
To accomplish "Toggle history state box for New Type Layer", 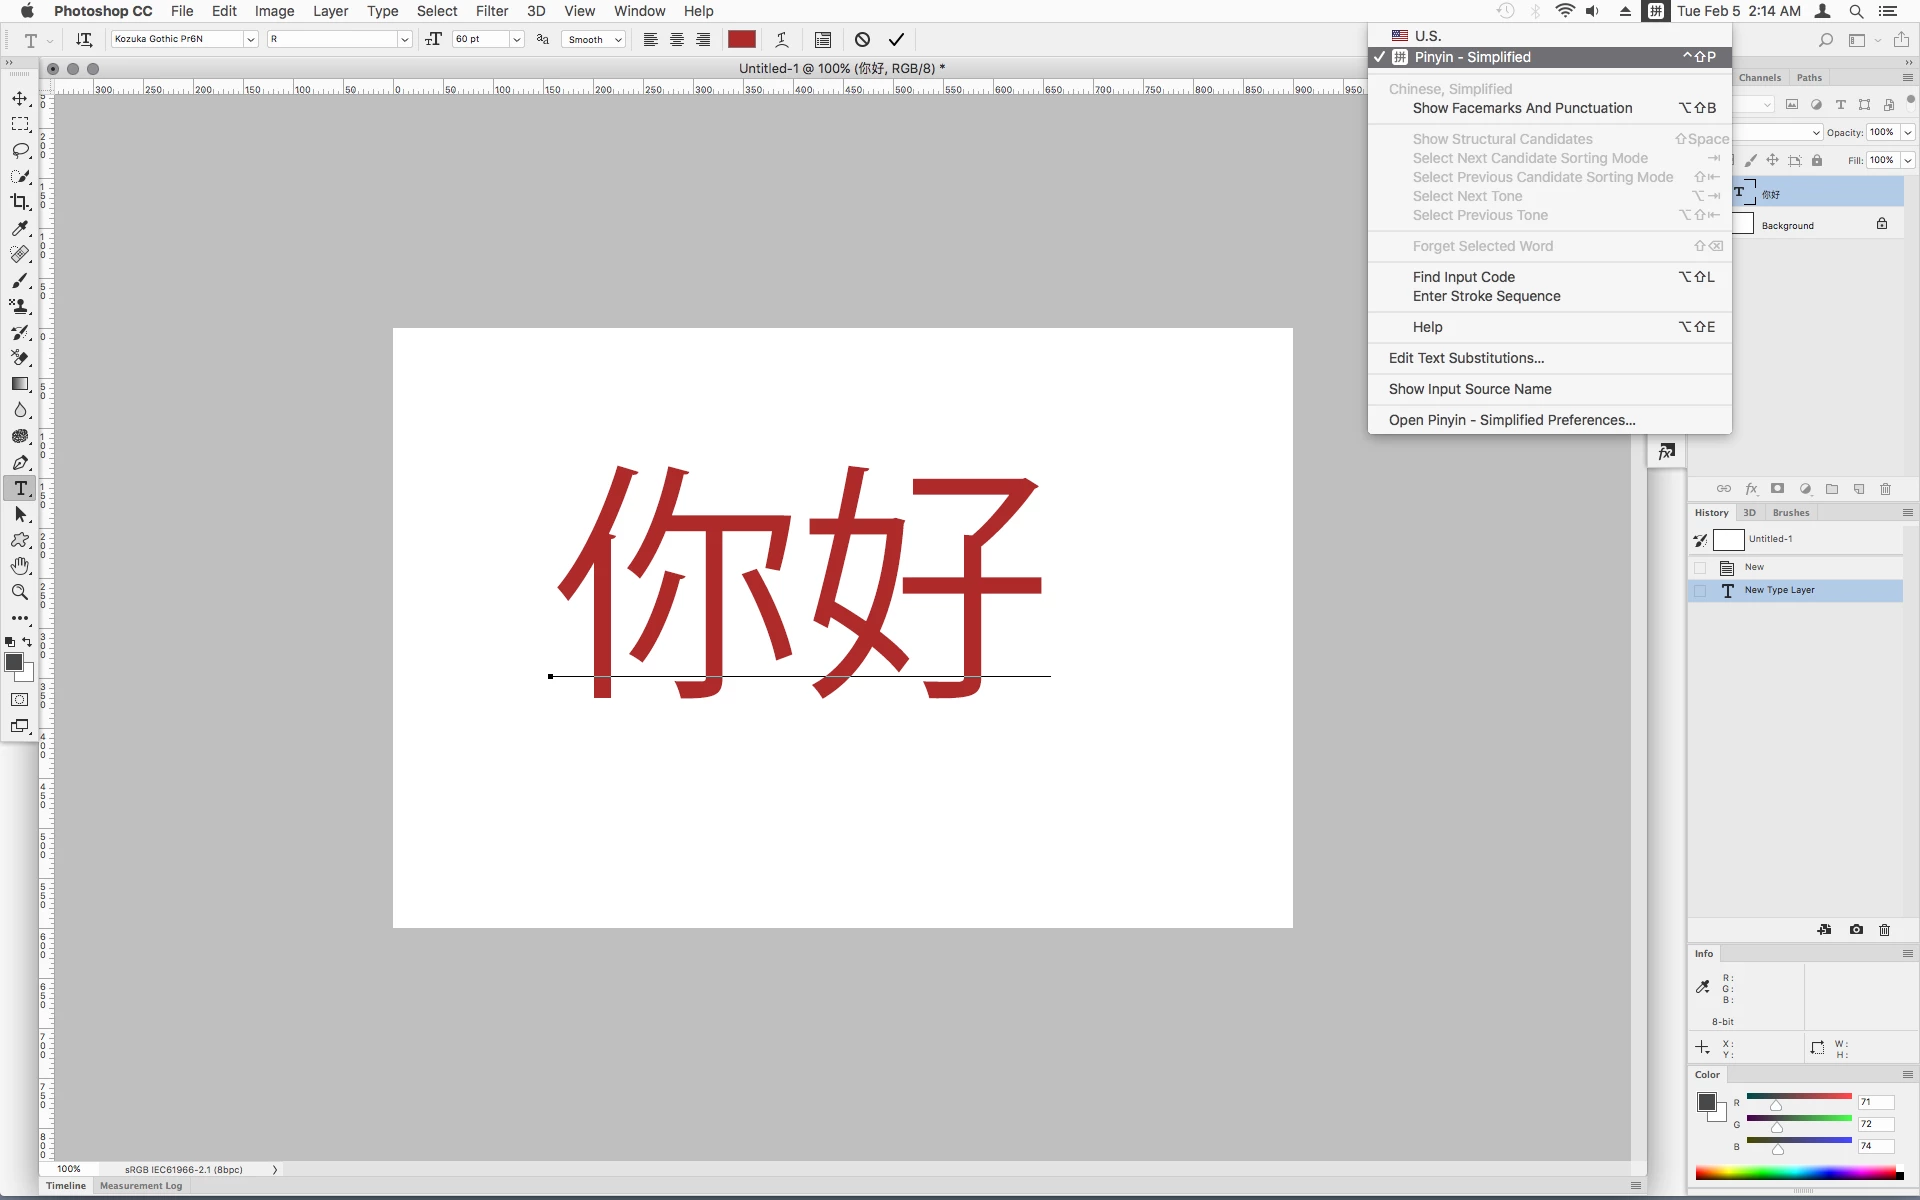I will pyautogui.click(x=1700, y=591).
